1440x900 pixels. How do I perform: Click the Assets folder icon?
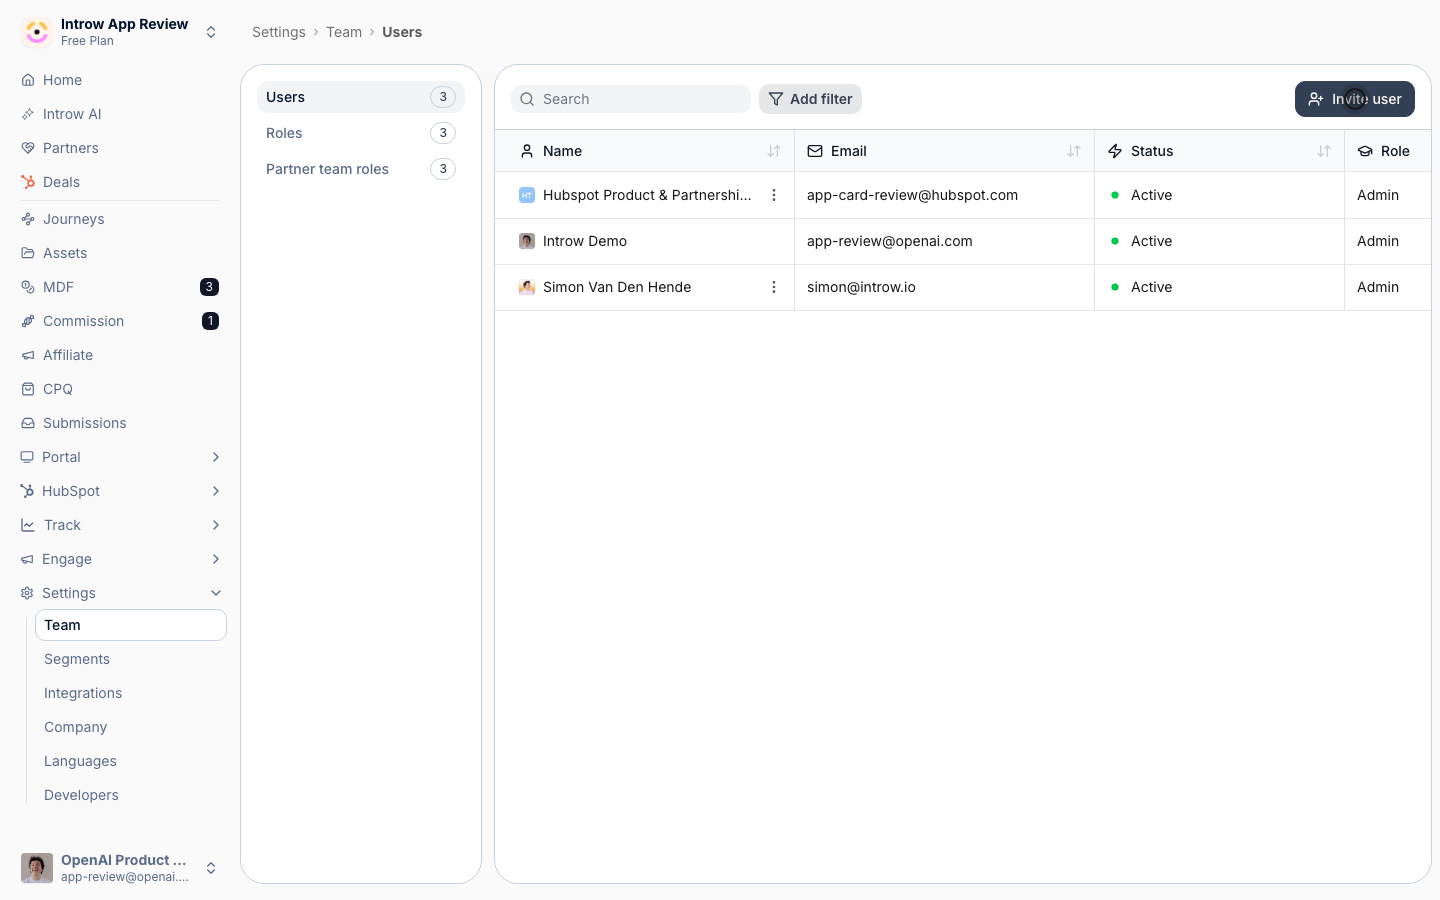pos(28,253)
